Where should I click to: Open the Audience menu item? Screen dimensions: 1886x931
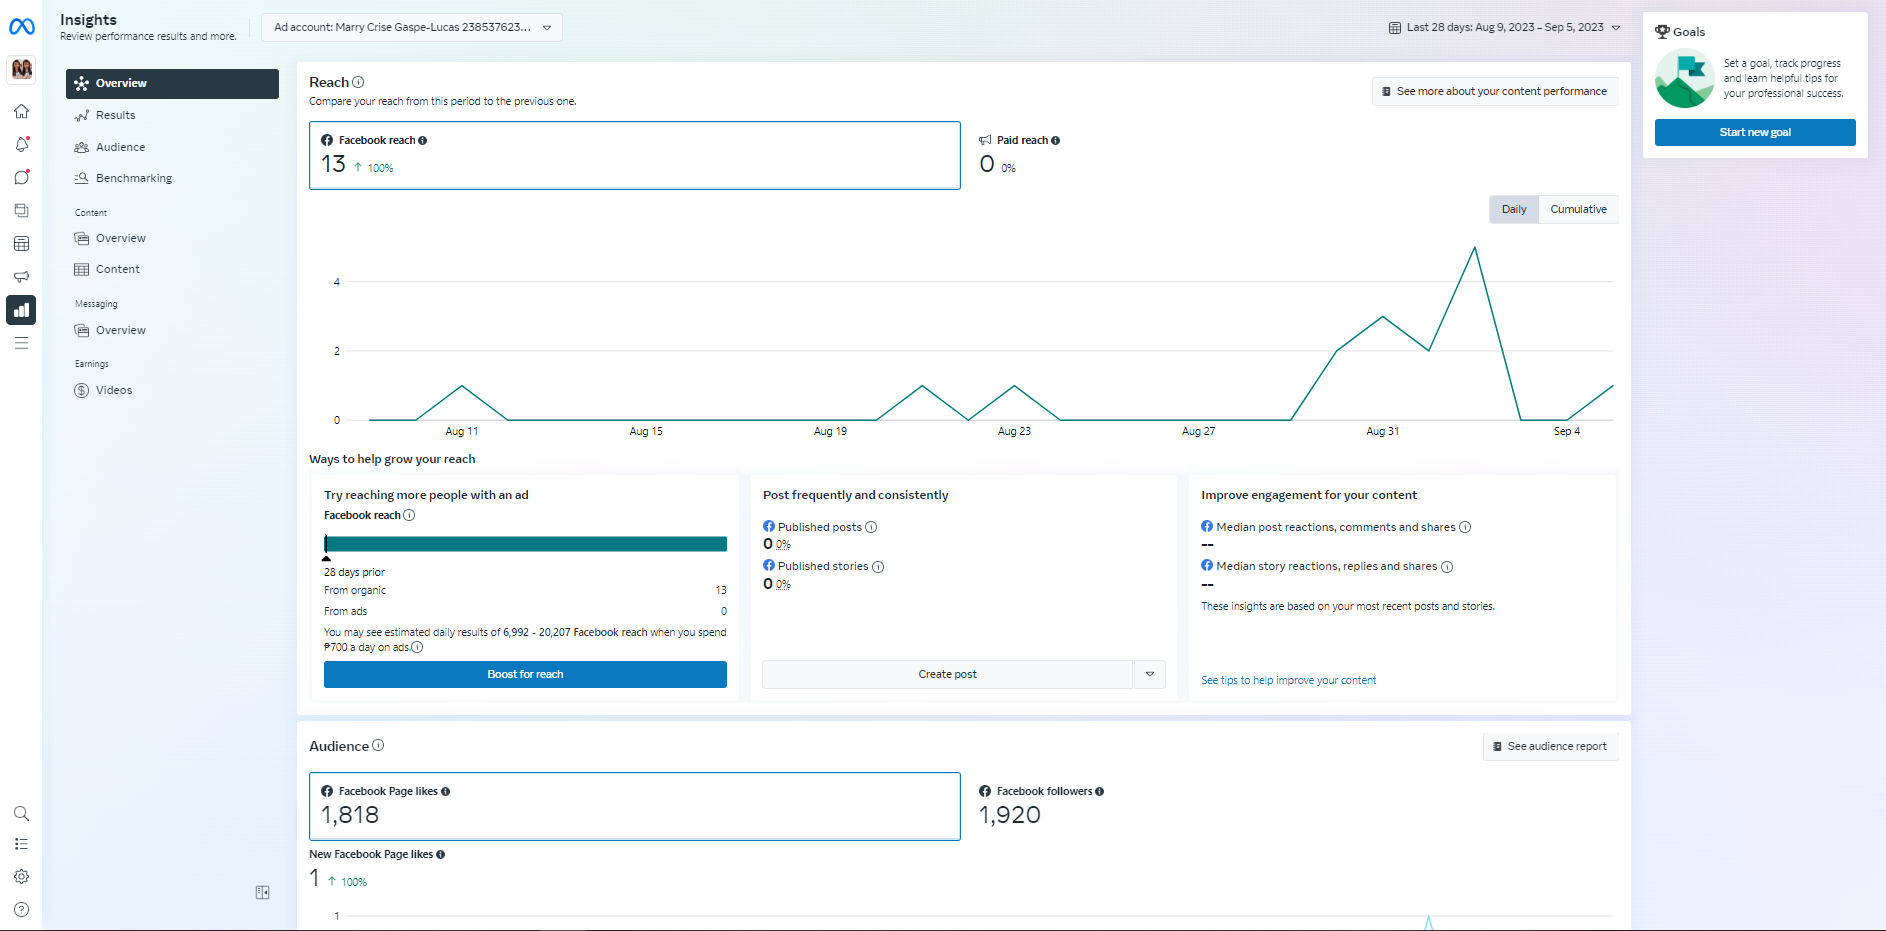coord(120,147)
